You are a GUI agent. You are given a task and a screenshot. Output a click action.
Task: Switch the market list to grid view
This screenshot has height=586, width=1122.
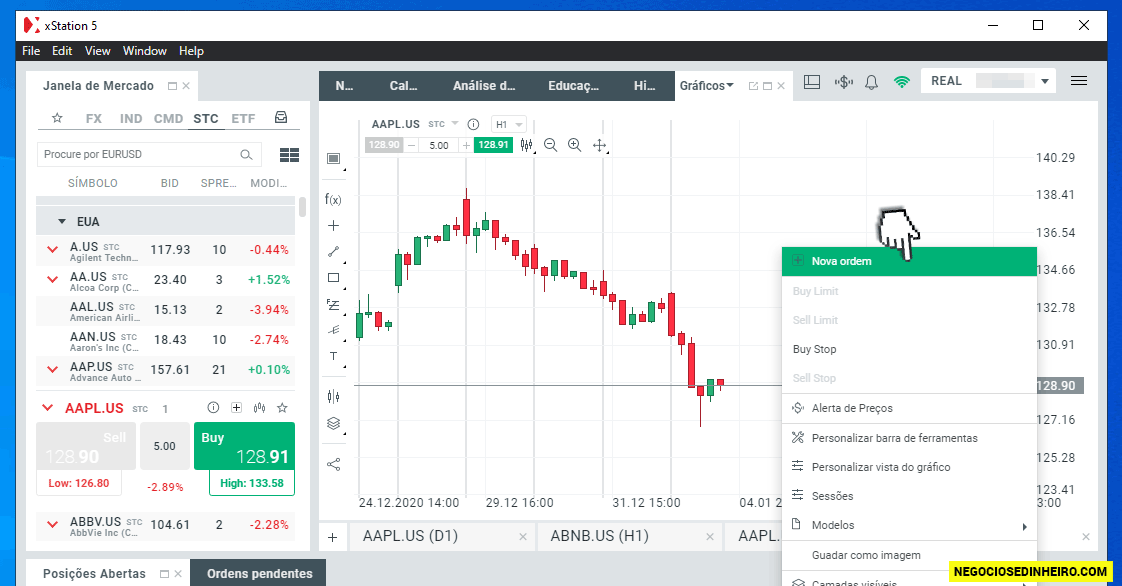click(289, 155)
